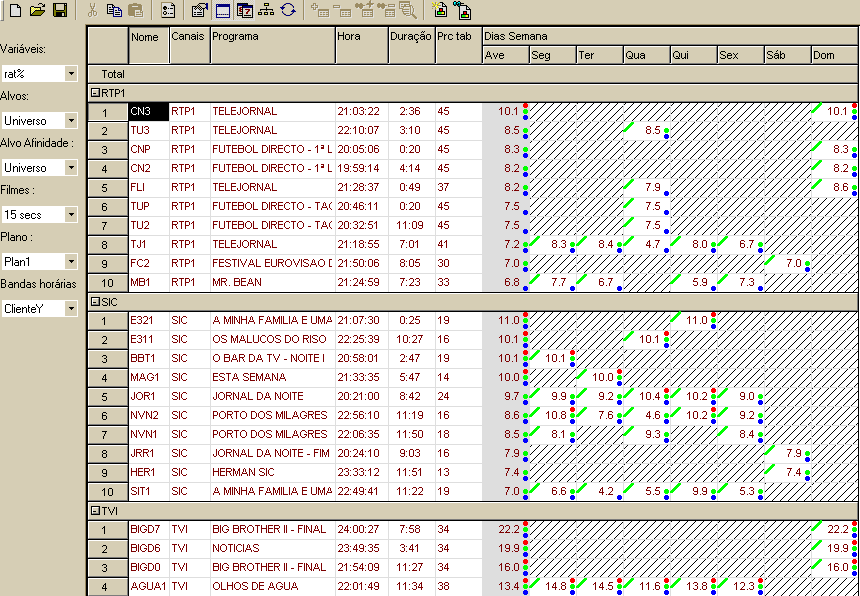Select the Total row
860x596 pixels.
[473, 74]
